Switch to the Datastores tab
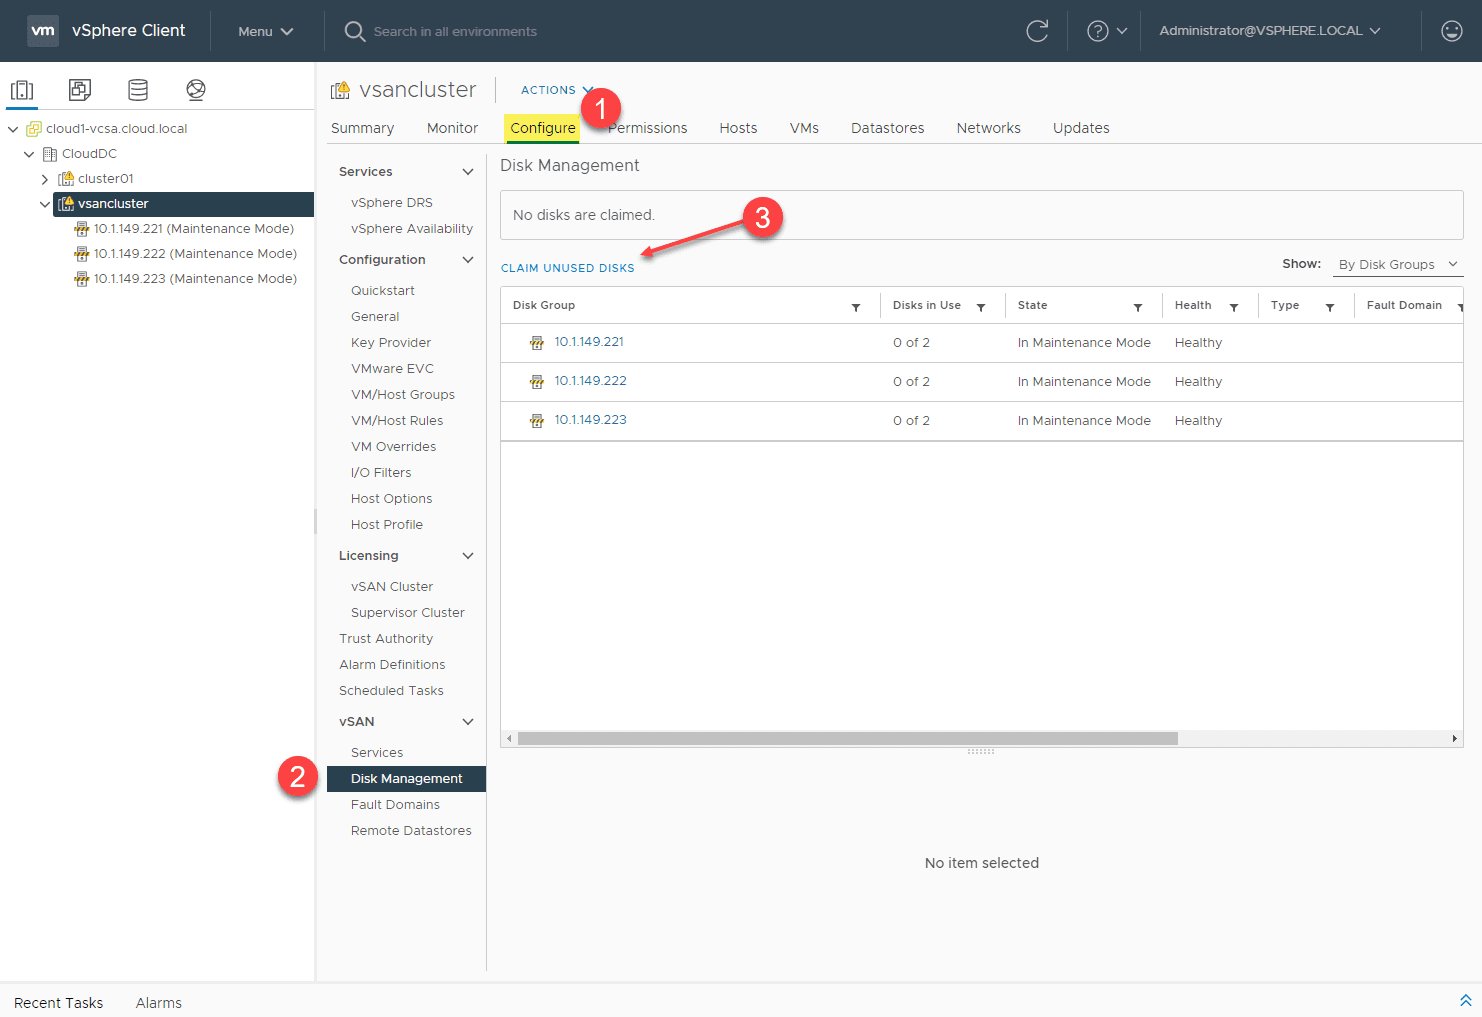This screenshot has height=1017, width=1482. pyautogui.click(x=887, y=128)
